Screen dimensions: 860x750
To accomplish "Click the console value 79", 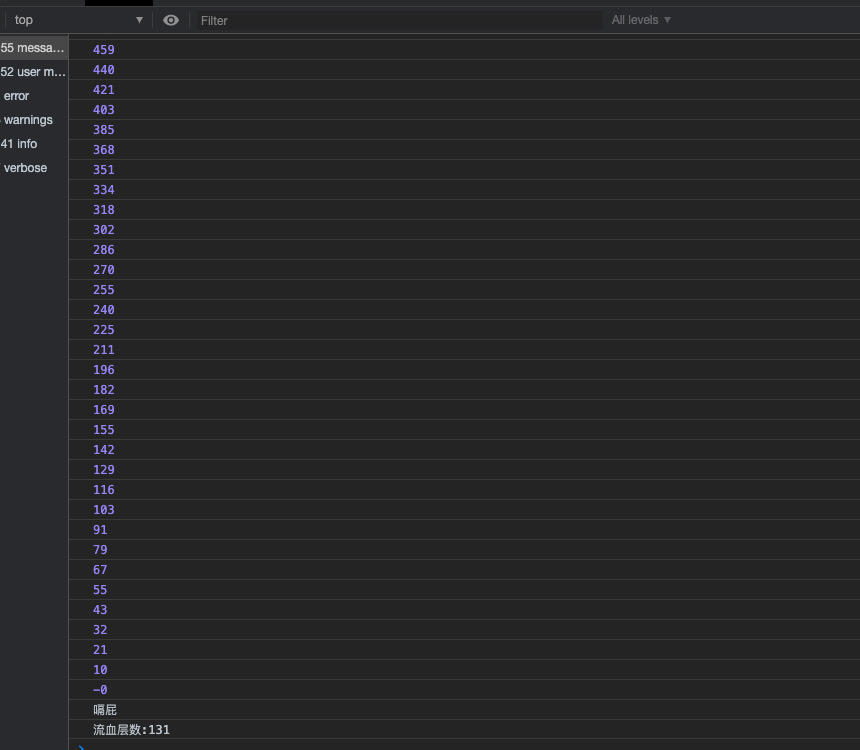I will pos(100,550).
